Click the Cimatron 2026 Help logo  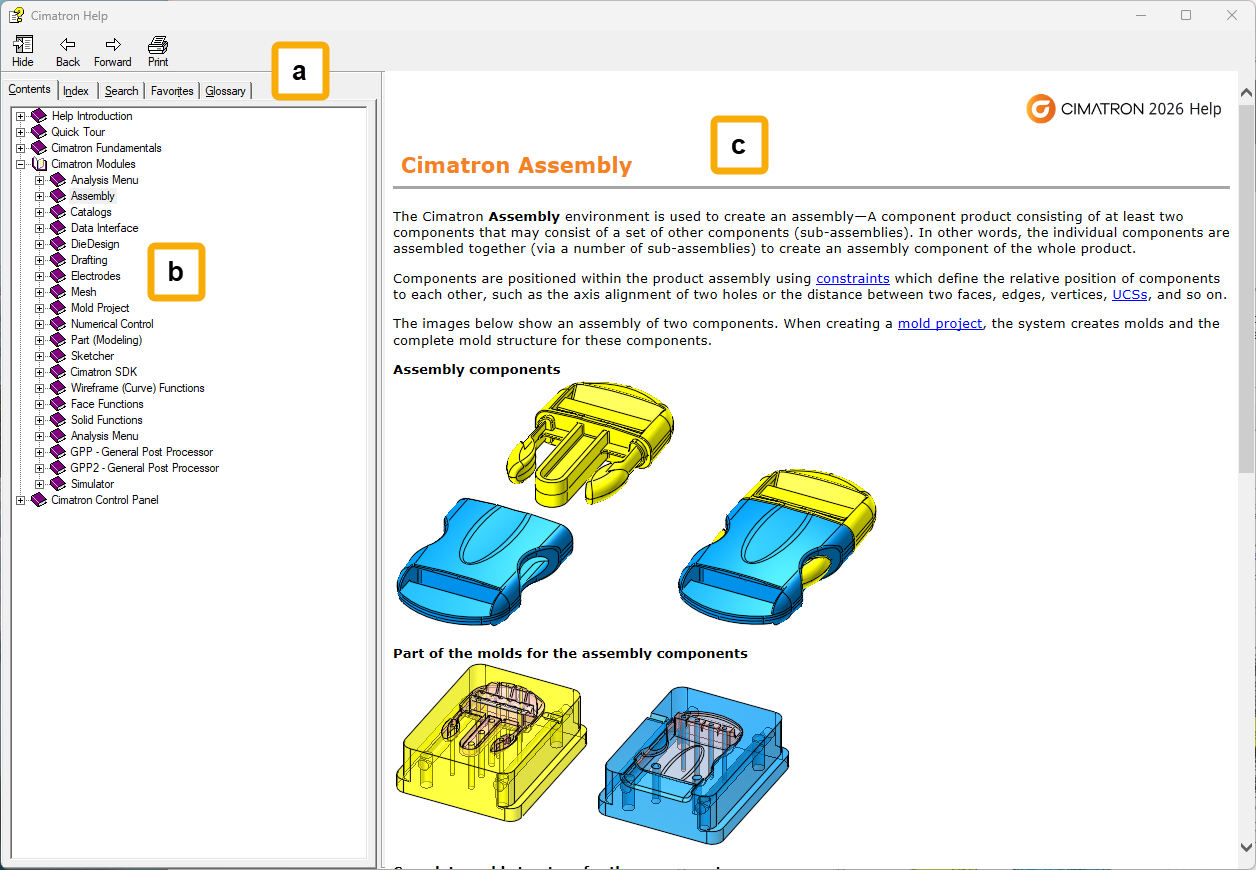(x=1124, y=108)
